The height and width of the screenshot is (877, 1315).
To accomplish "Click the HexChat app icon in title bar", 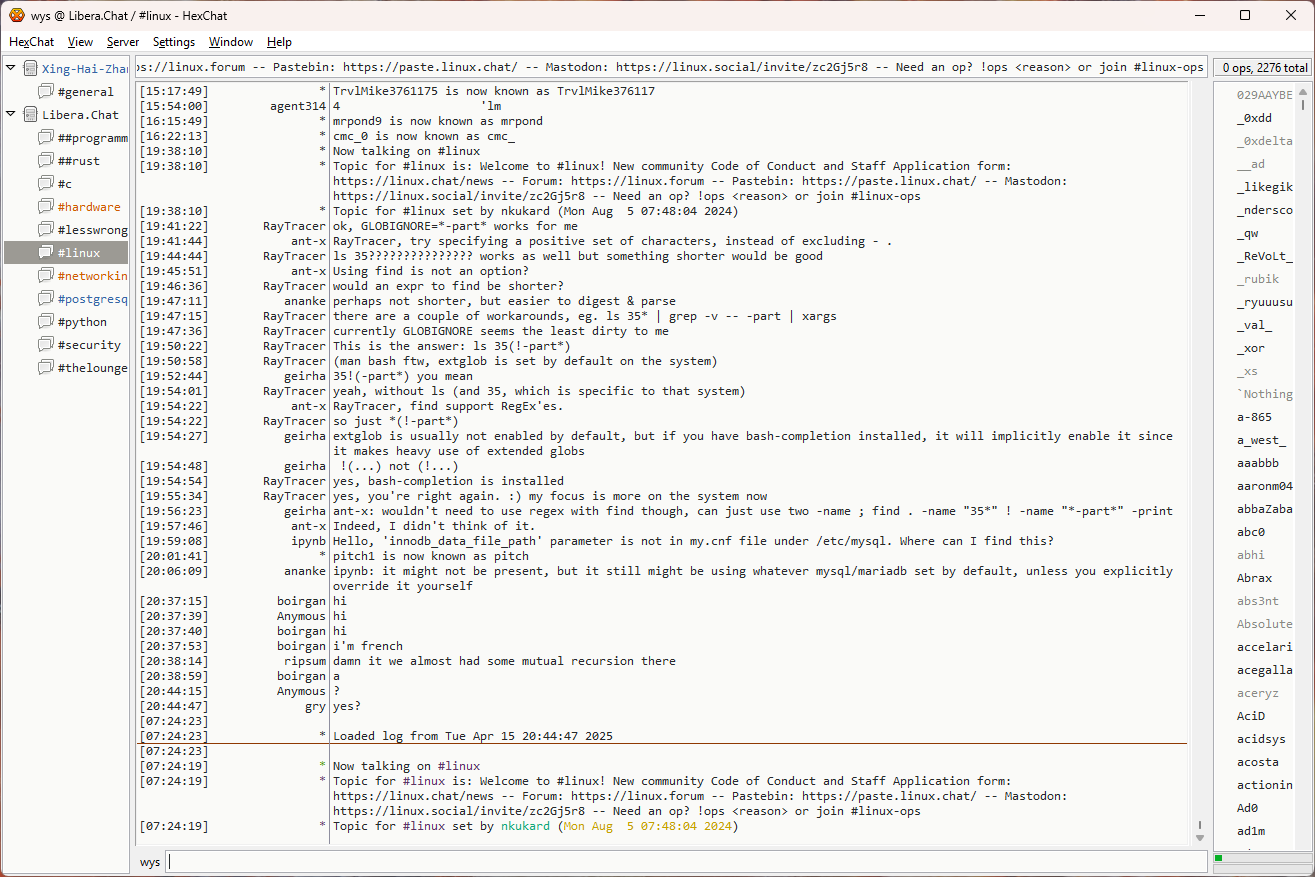I will coord(16,15).
